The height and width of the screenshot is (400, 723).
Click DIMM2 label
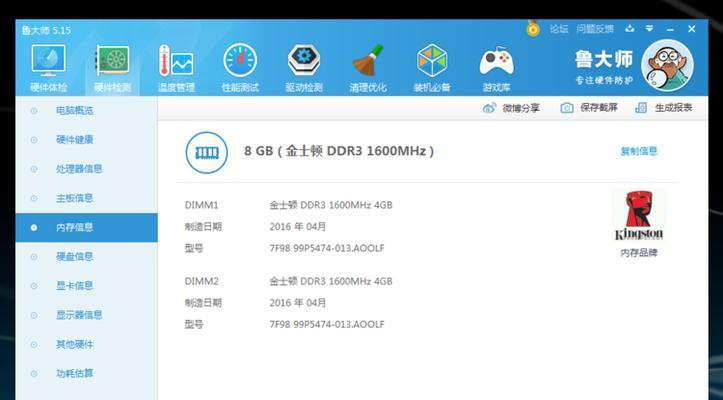(x=201, y=281)
